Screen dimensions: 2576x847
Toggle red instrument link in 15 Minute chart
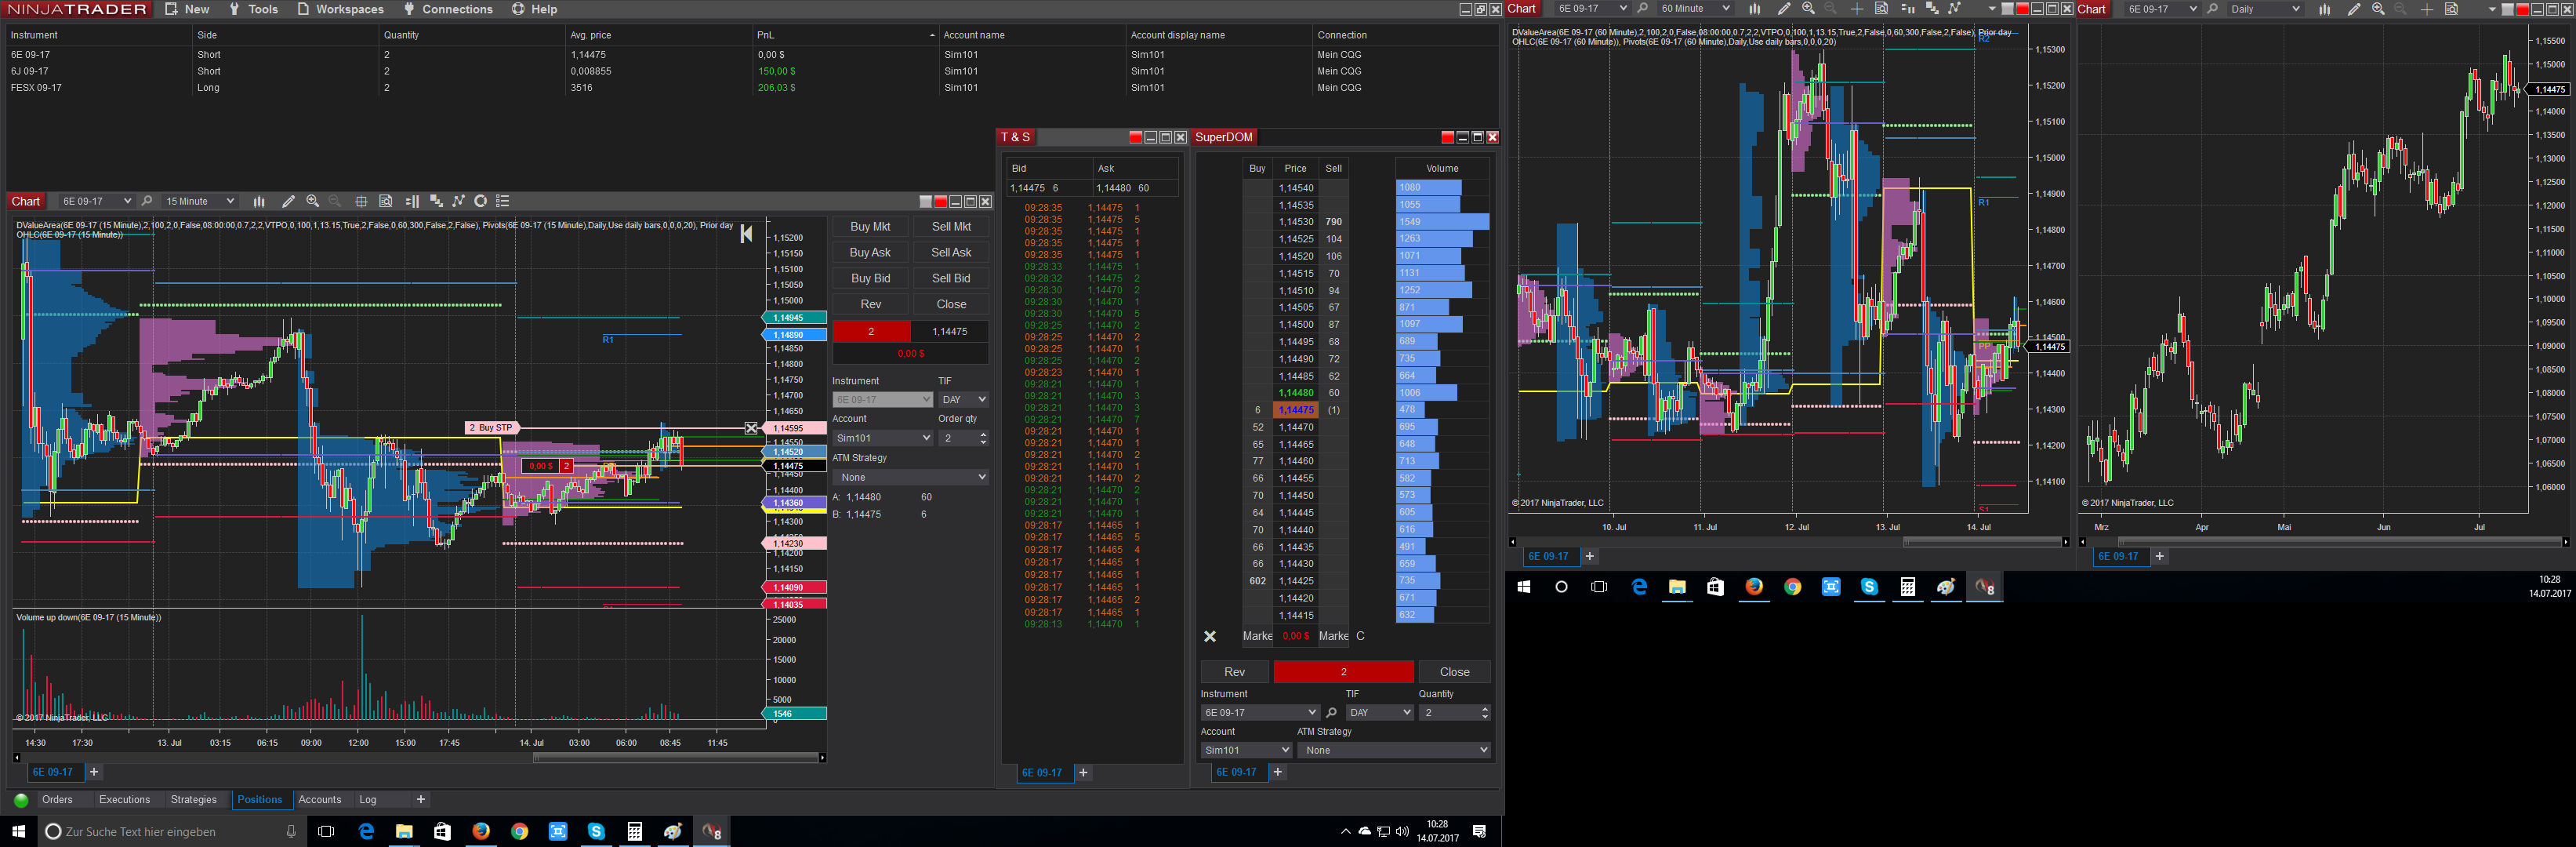pyautogui.click(x=940, y=201)
